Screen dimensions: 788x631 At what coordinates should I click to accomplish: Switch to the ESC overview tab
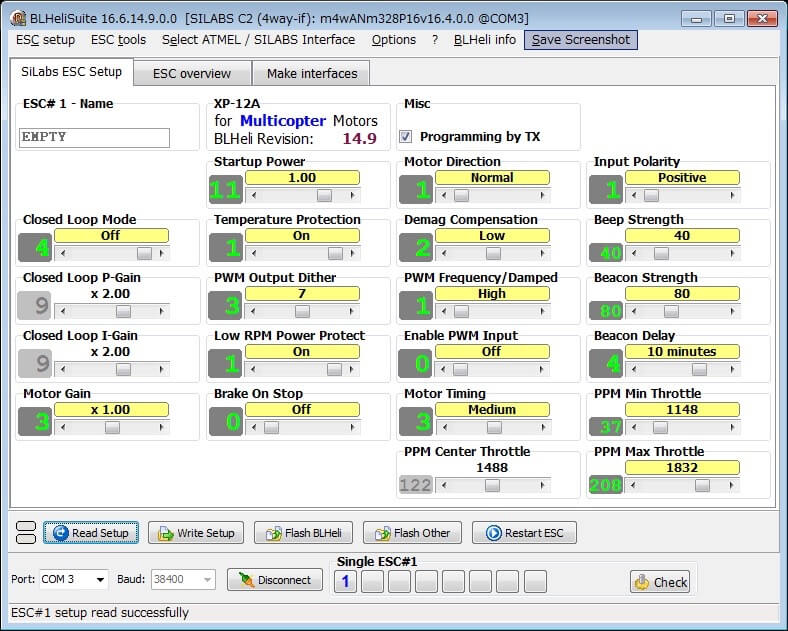pos(192,73)
